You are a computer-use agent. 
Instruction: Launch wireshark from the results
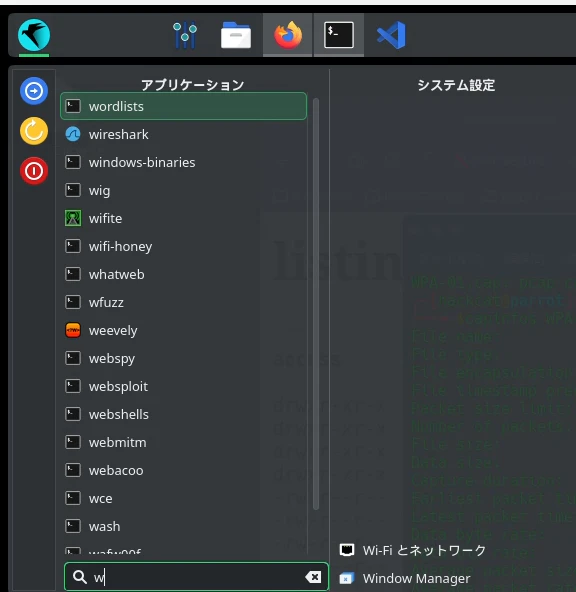click(183, 134)
